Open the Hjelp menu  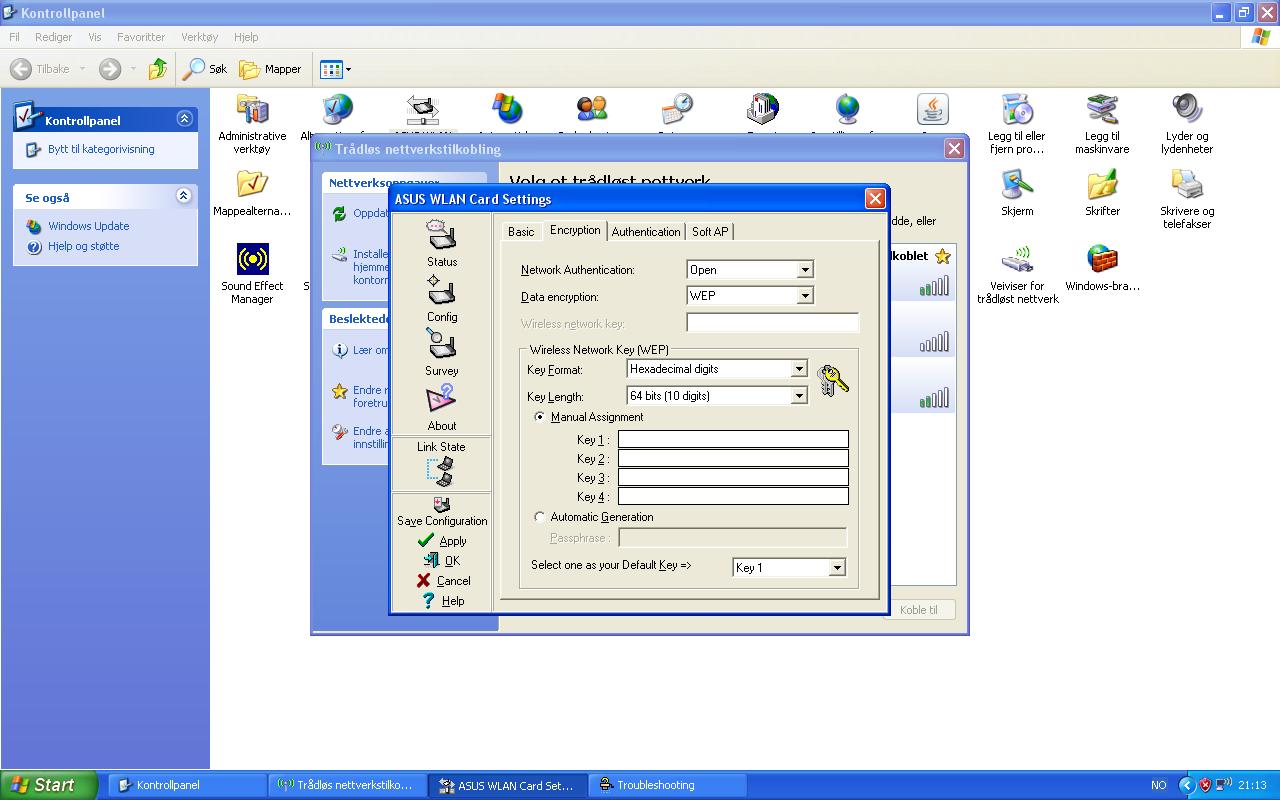[x=246, y=37]
